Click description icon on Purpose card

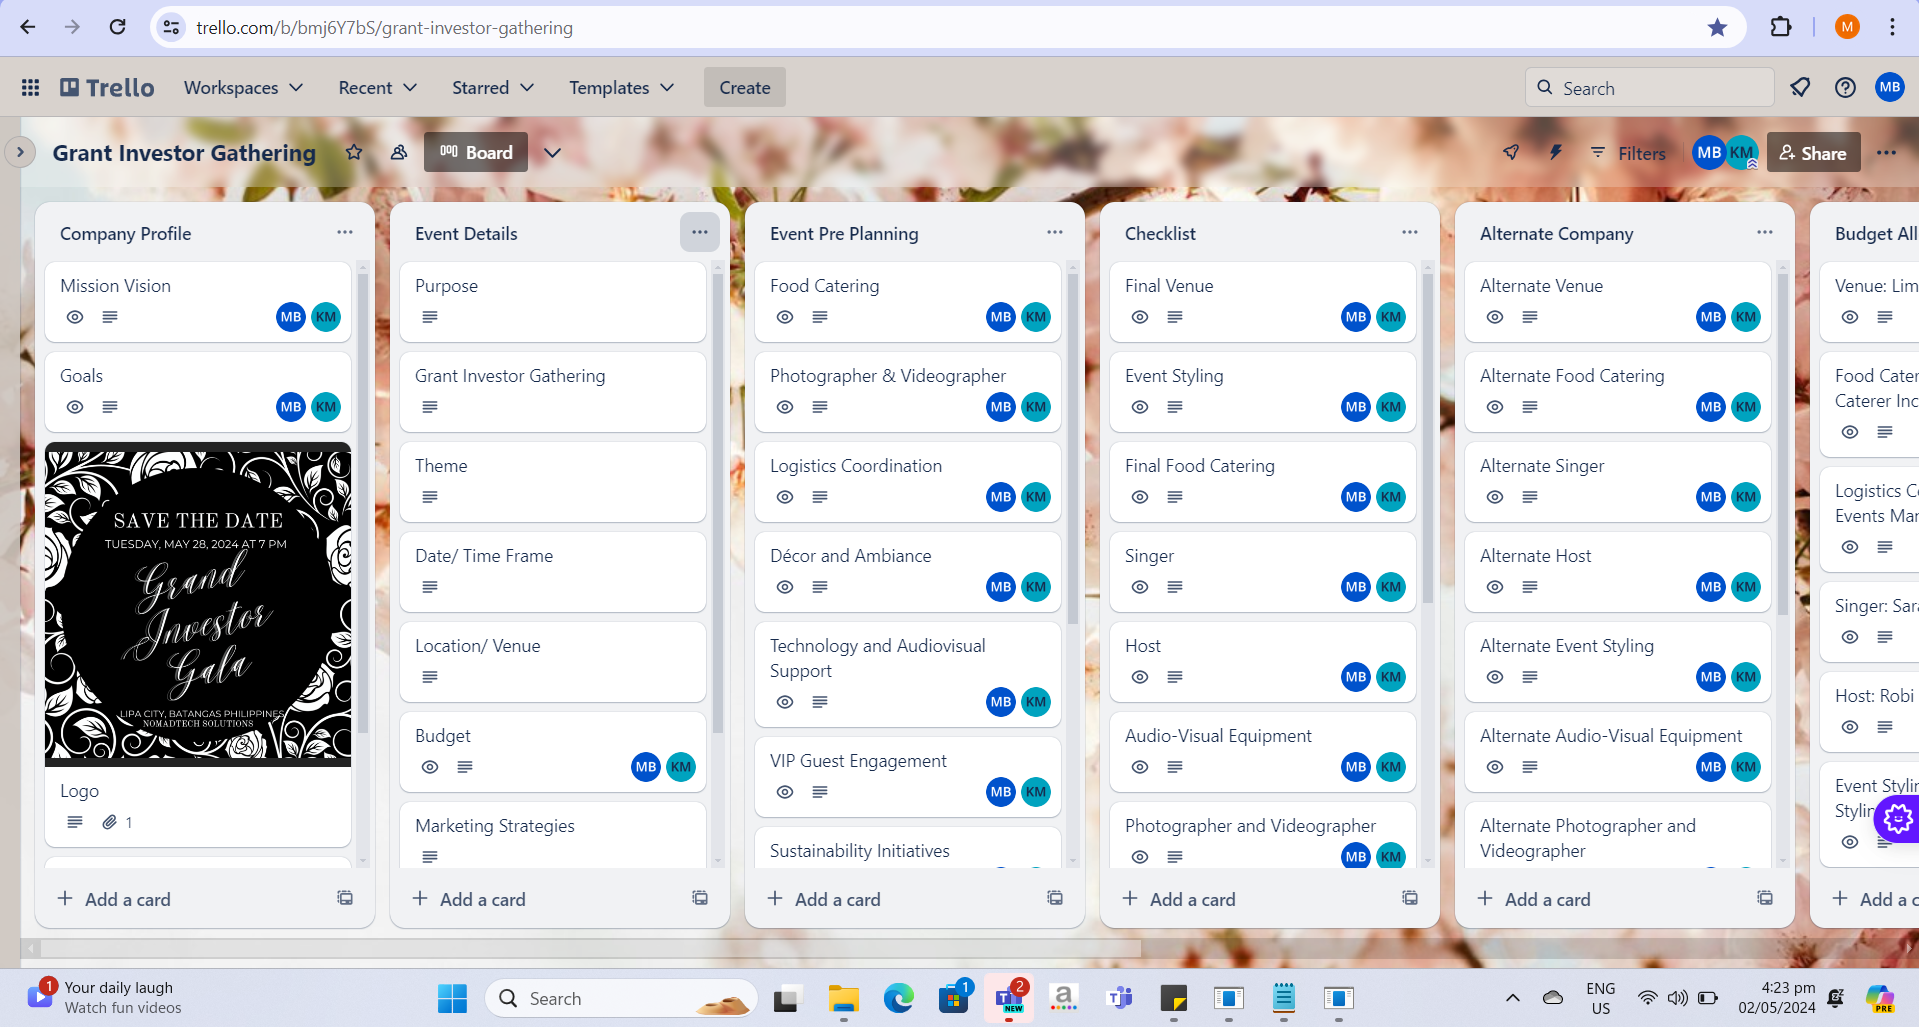[x=430, y=317]
